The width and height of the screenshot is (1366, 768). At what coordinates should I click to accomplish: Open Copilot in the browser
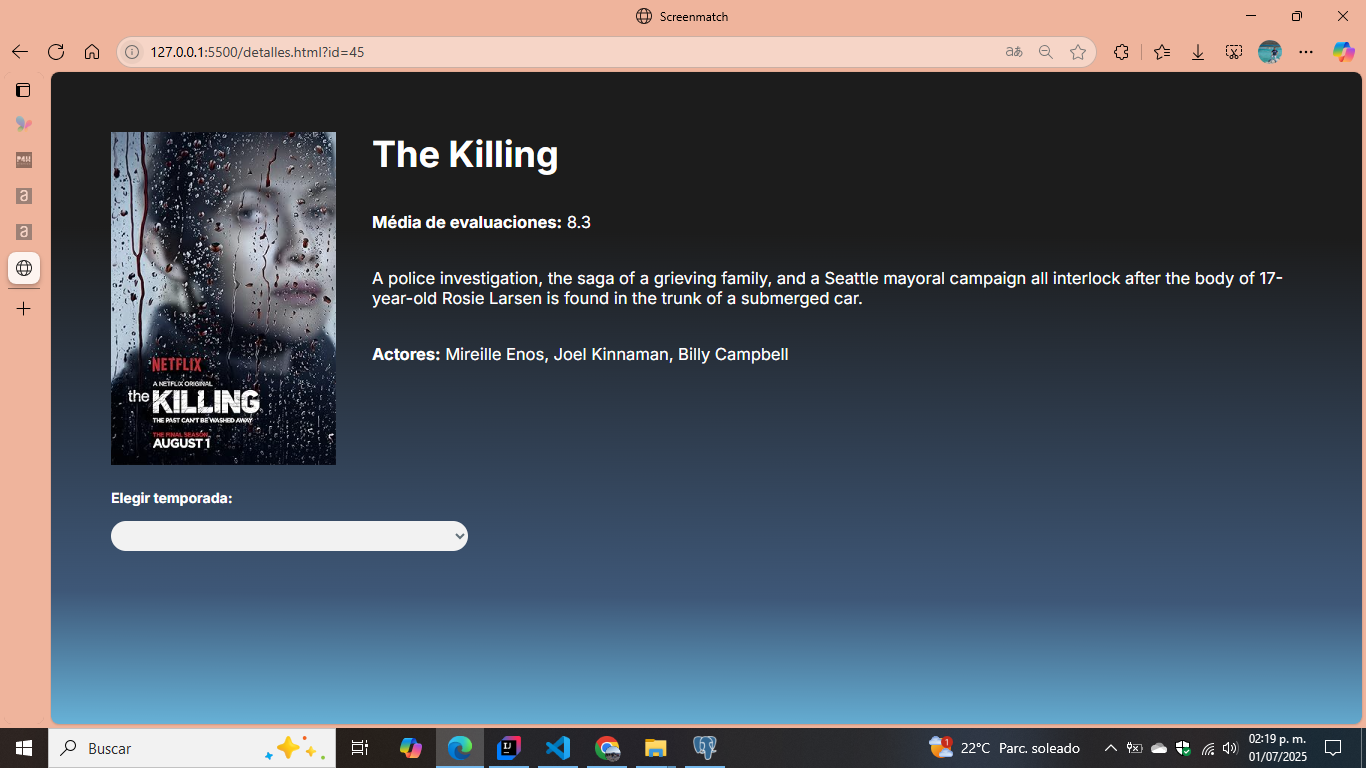(1344, 52)
